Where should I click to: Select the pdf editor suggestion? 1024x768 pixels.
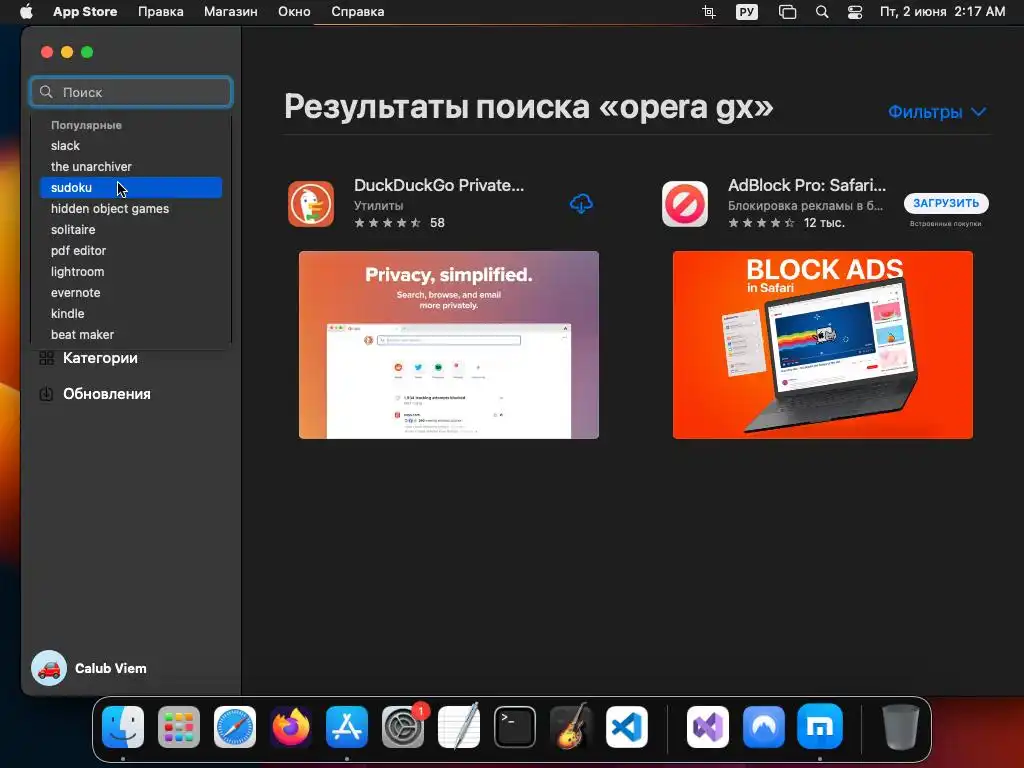(131, 250)
